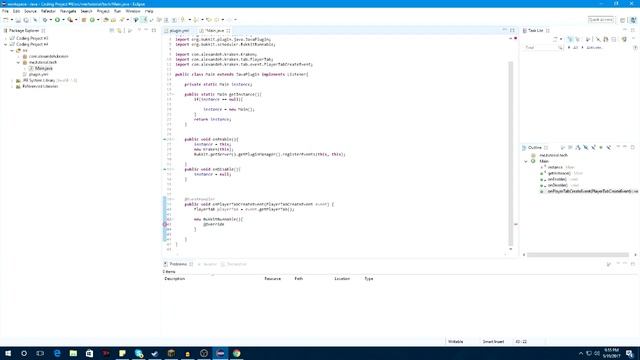The width and height of the screenshot is (640, 360).
Task: Open the Eclipse icon in the taskbar
Action: point(220,353)
